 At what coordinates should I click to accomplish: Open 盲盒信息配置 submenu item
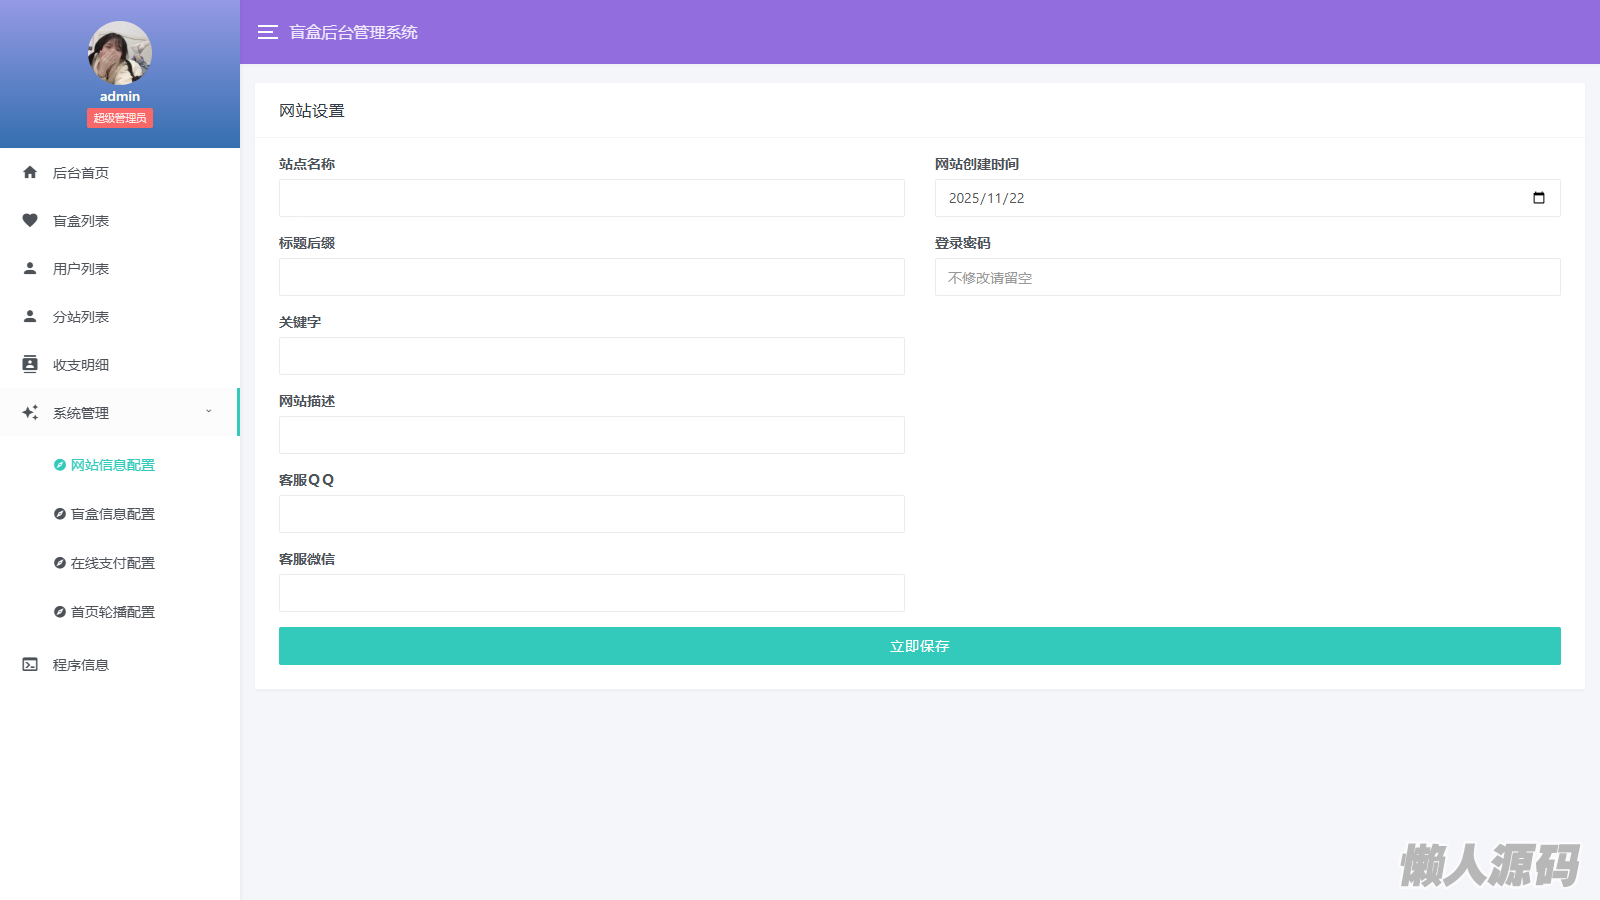[x=113, y=514]
